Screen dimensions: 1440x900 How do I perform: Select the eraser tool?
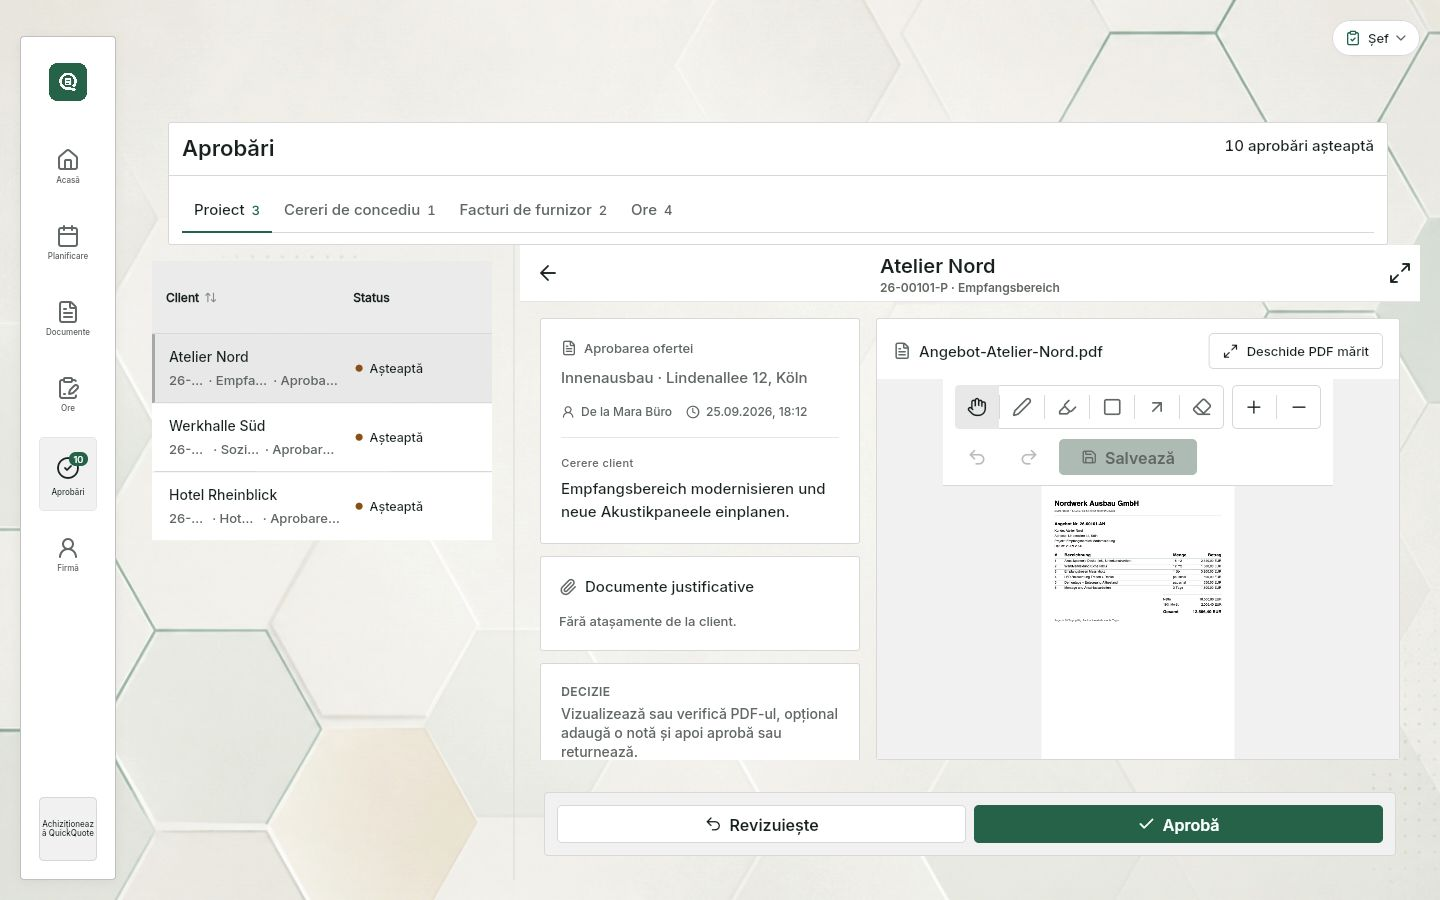pos(1202,407)
